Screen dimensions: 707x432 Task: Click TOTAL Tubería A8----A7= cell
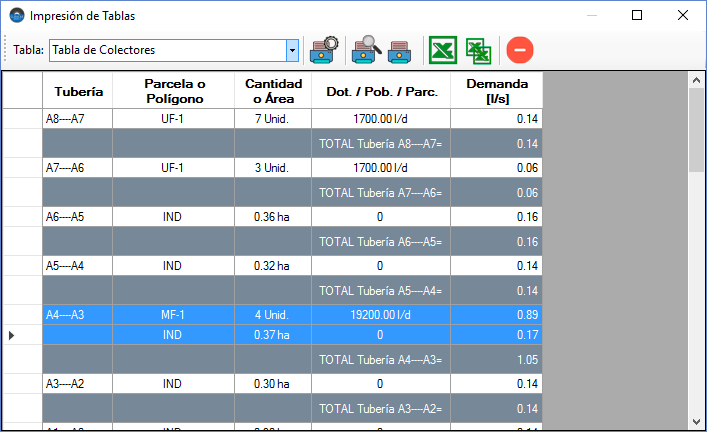pos(381,143)
